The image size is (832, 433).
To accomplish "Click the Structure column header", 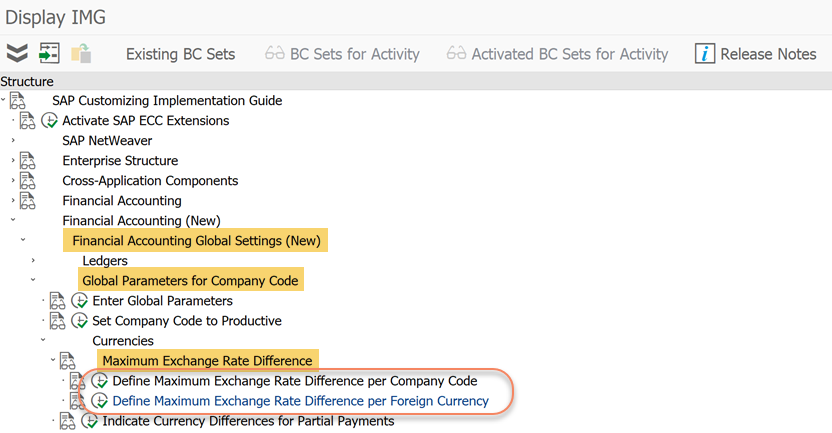I will (x=28, y=81).
